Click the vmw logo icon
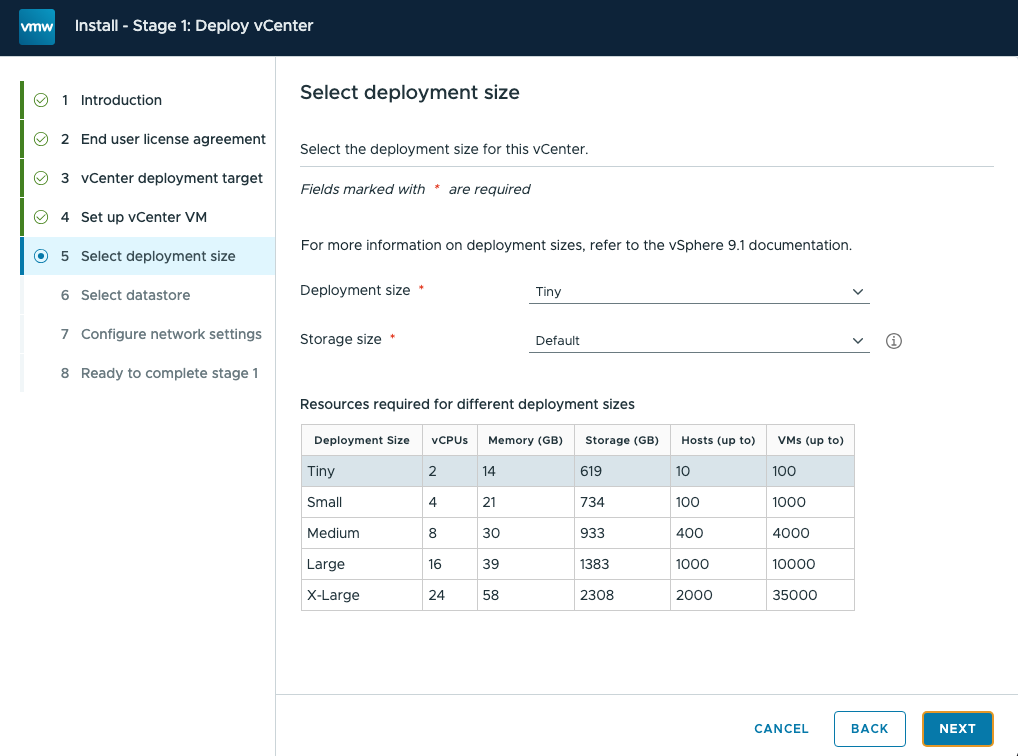The width and height of the screenshot is (1018, 756). click(37, 27)
